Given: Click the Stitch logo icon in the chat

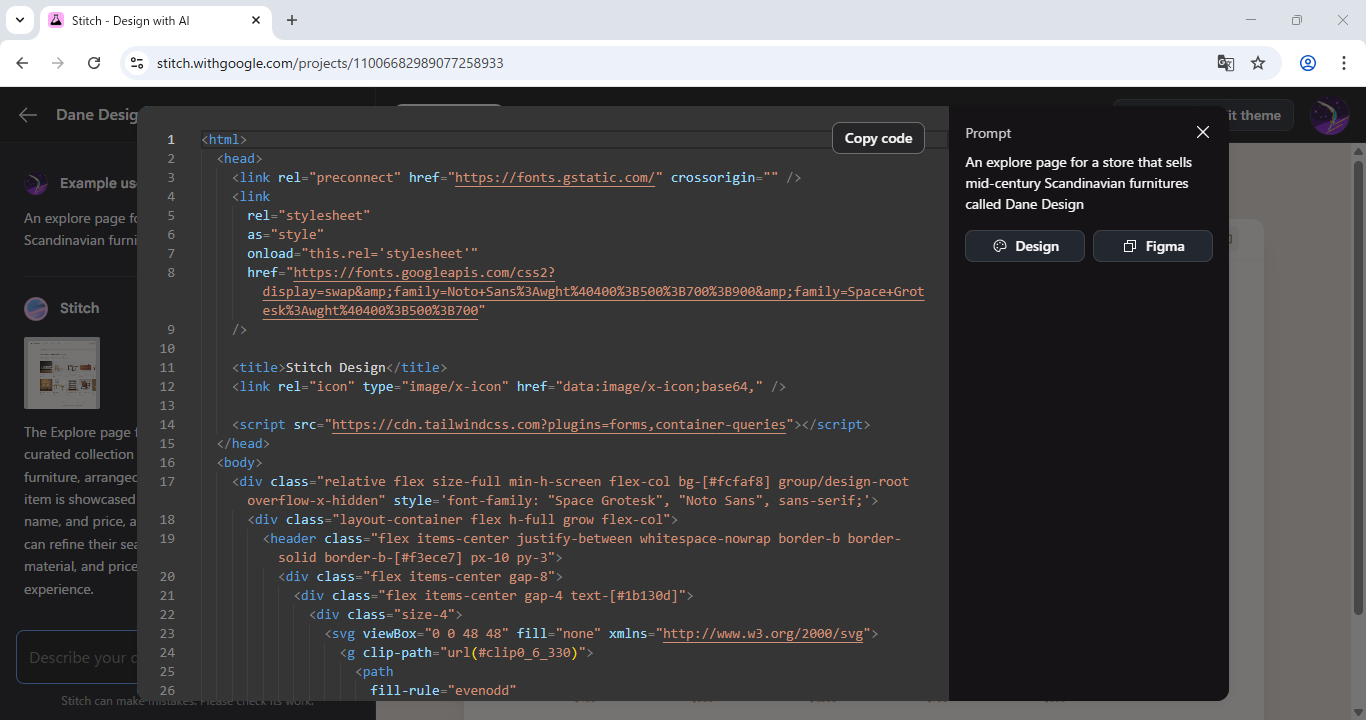Looking at the screenshot, I should coord(36,308).
